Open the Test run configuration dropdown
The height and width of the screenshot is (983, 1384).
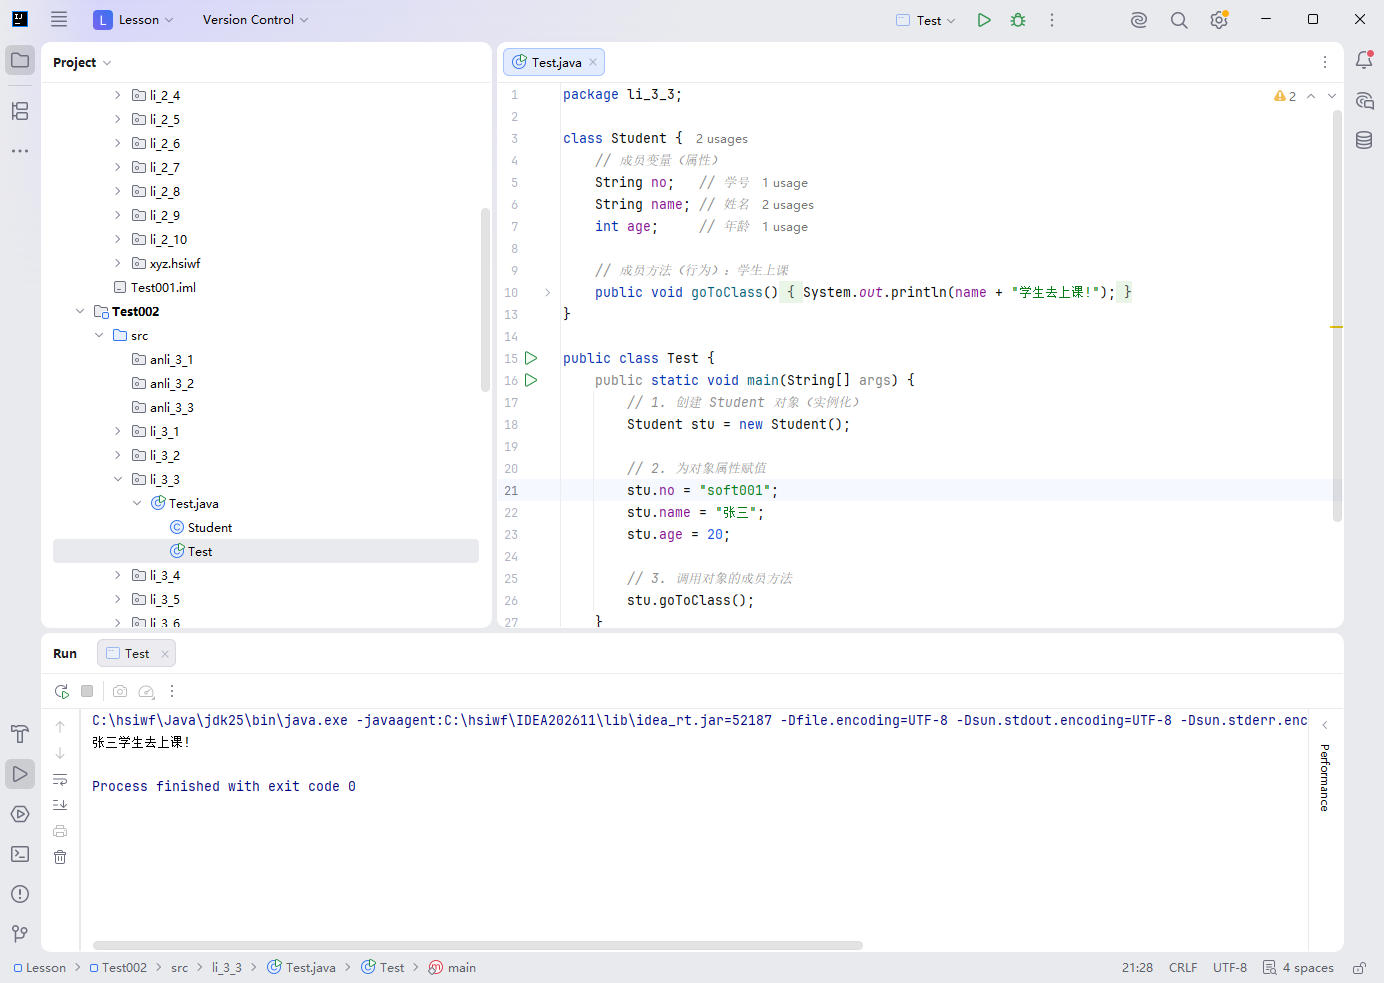(927, 20)
